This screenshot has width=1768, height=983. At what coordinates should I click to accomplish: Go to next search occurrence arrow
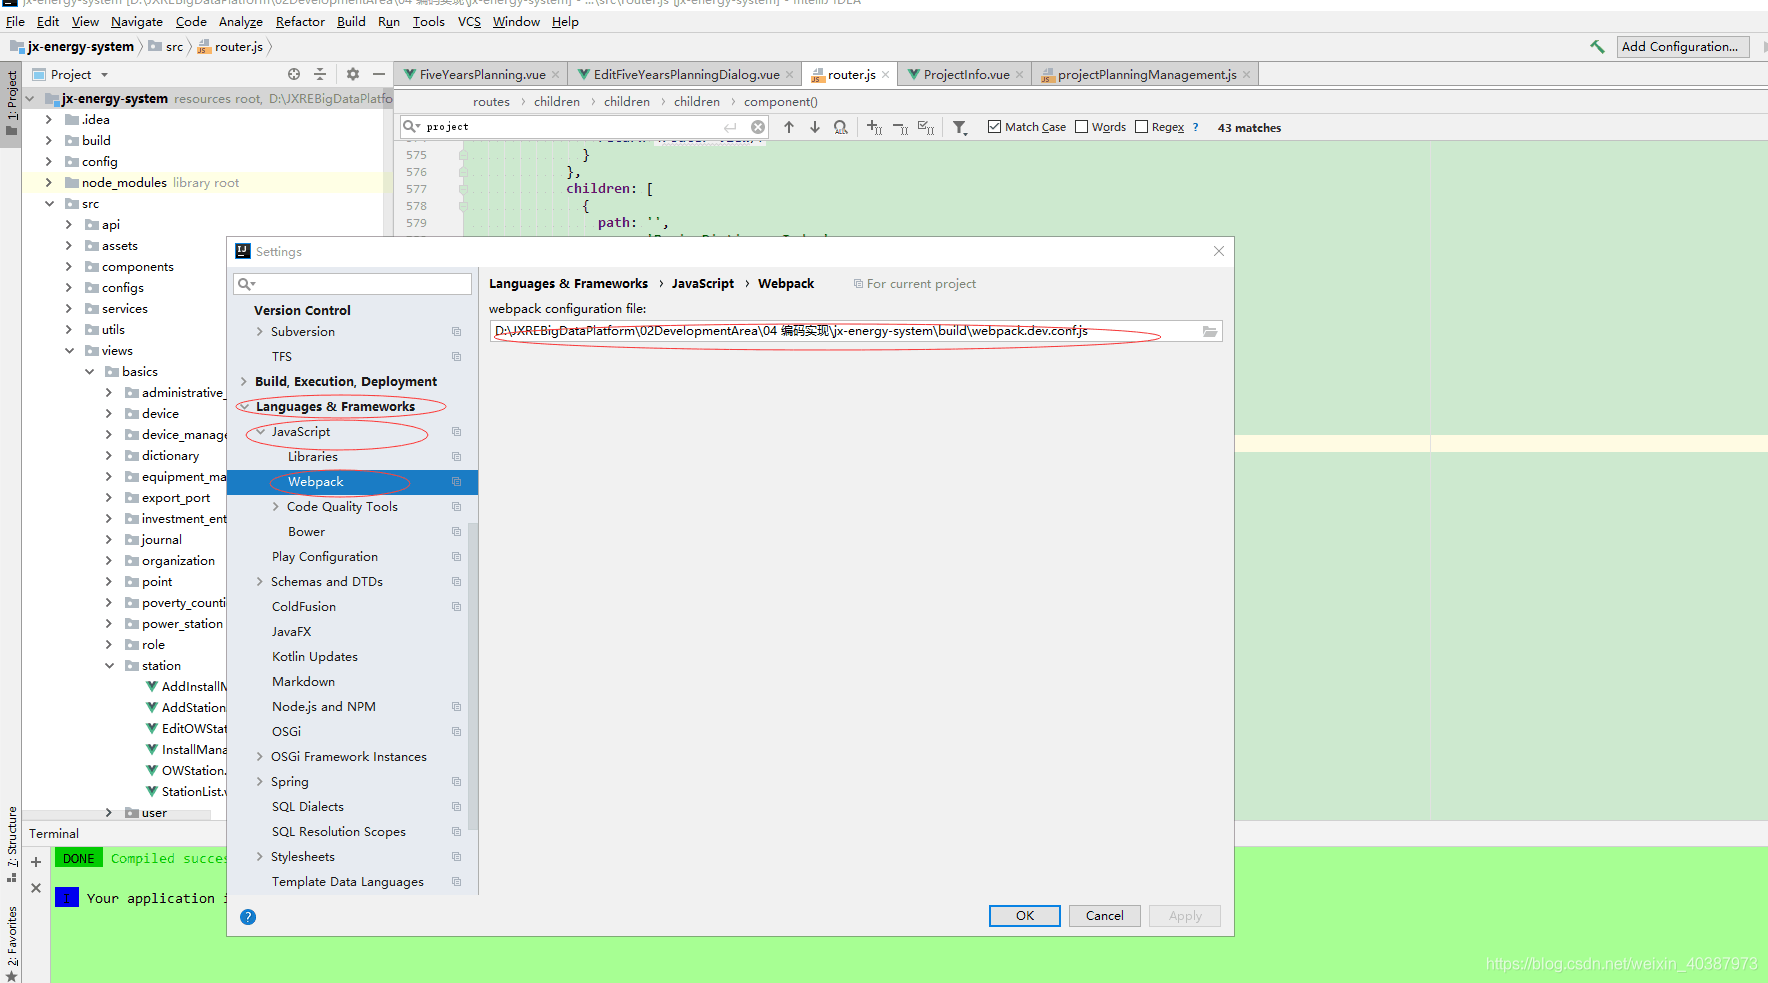[815, 127]
